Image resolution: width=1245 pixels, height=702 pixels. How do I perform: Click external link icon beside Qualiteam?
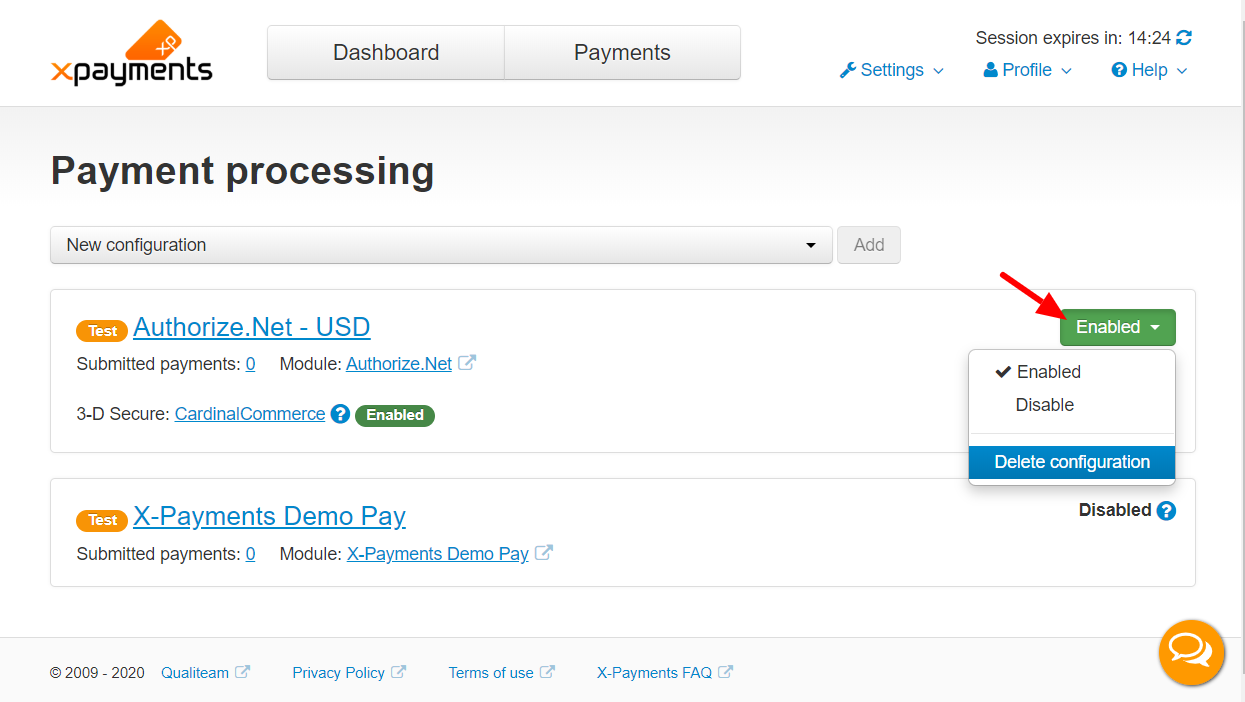242,672
